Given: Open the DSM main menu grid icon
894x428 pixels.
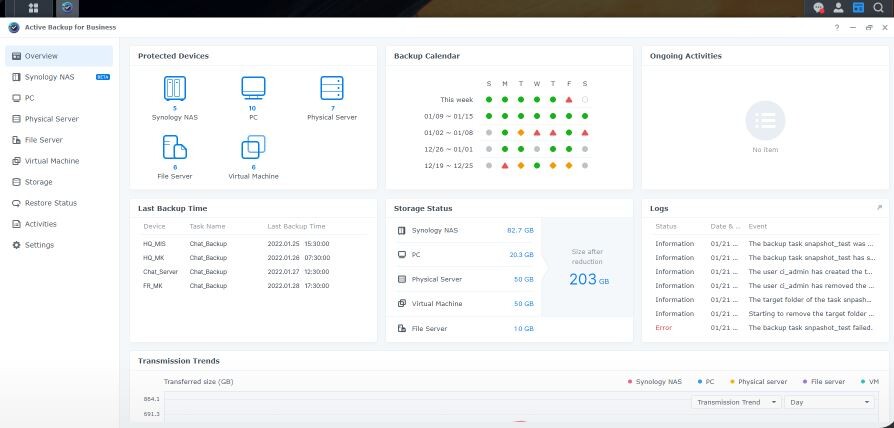Looking at the screenshot, I should pos(33,8).
